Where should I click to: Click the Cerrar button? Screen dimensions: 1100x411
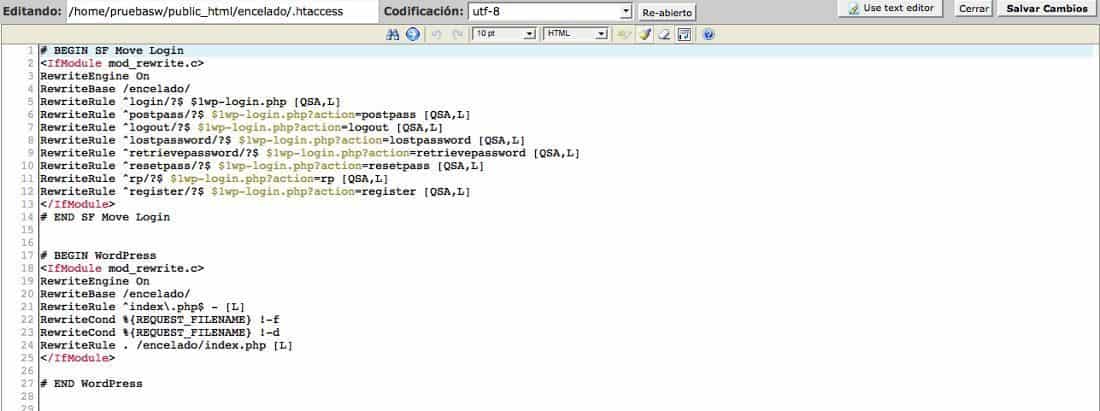(974, 9)
